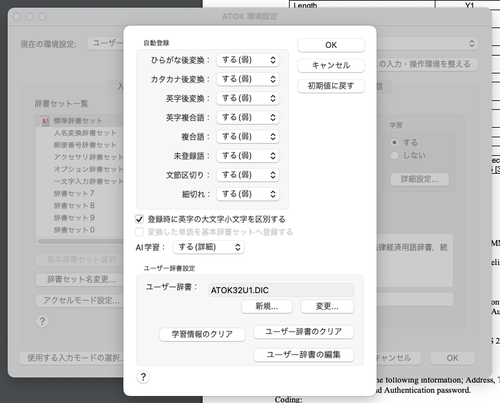Image resolution: width=500 pixels, height=403 pixels.
Task: Click 詳細設定... button in ATOK環境設定 window
Action: coord(420,179)
